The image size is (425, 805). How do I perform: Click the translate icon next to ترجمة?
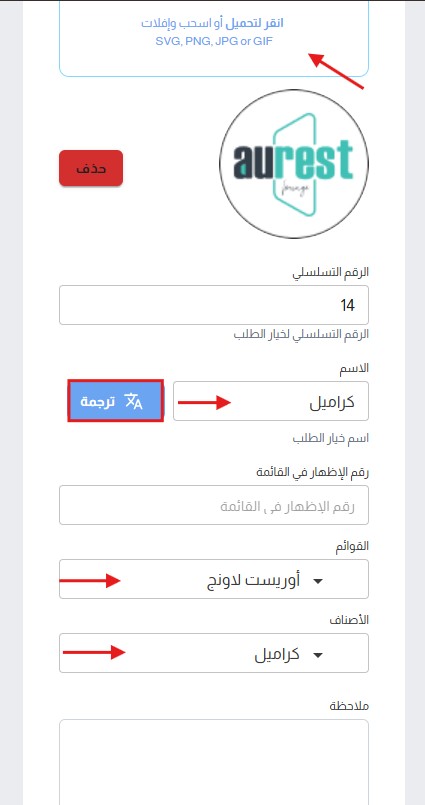[133, 401]
